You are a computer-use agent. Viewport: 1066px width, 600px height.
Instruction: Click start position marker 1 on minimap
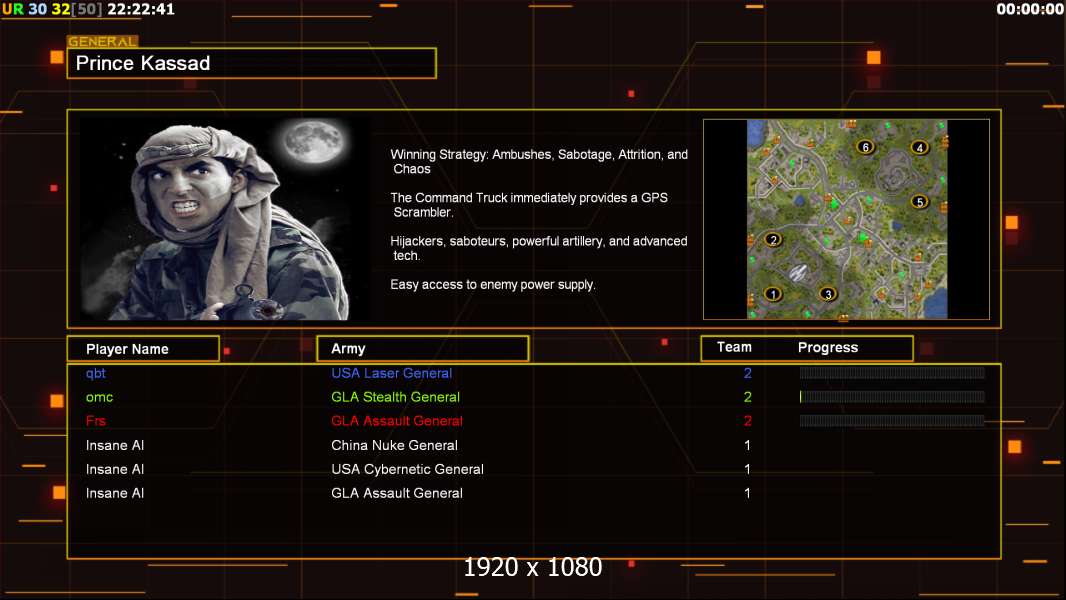pyautogui.click(x=772, y=294)
